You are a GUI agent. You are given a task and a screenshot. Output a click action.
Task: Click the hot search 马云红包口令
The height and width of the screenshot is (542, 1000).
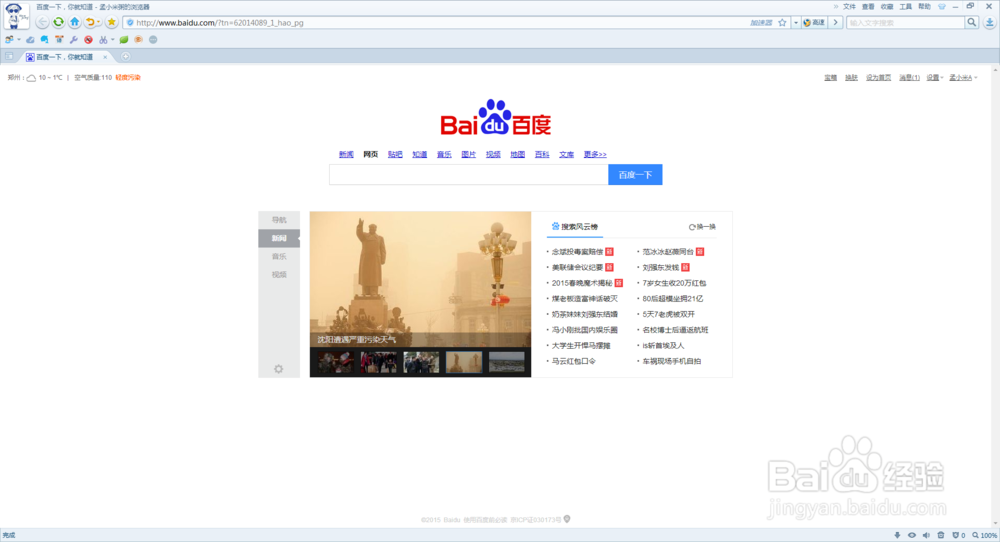[x=573, y=362]
